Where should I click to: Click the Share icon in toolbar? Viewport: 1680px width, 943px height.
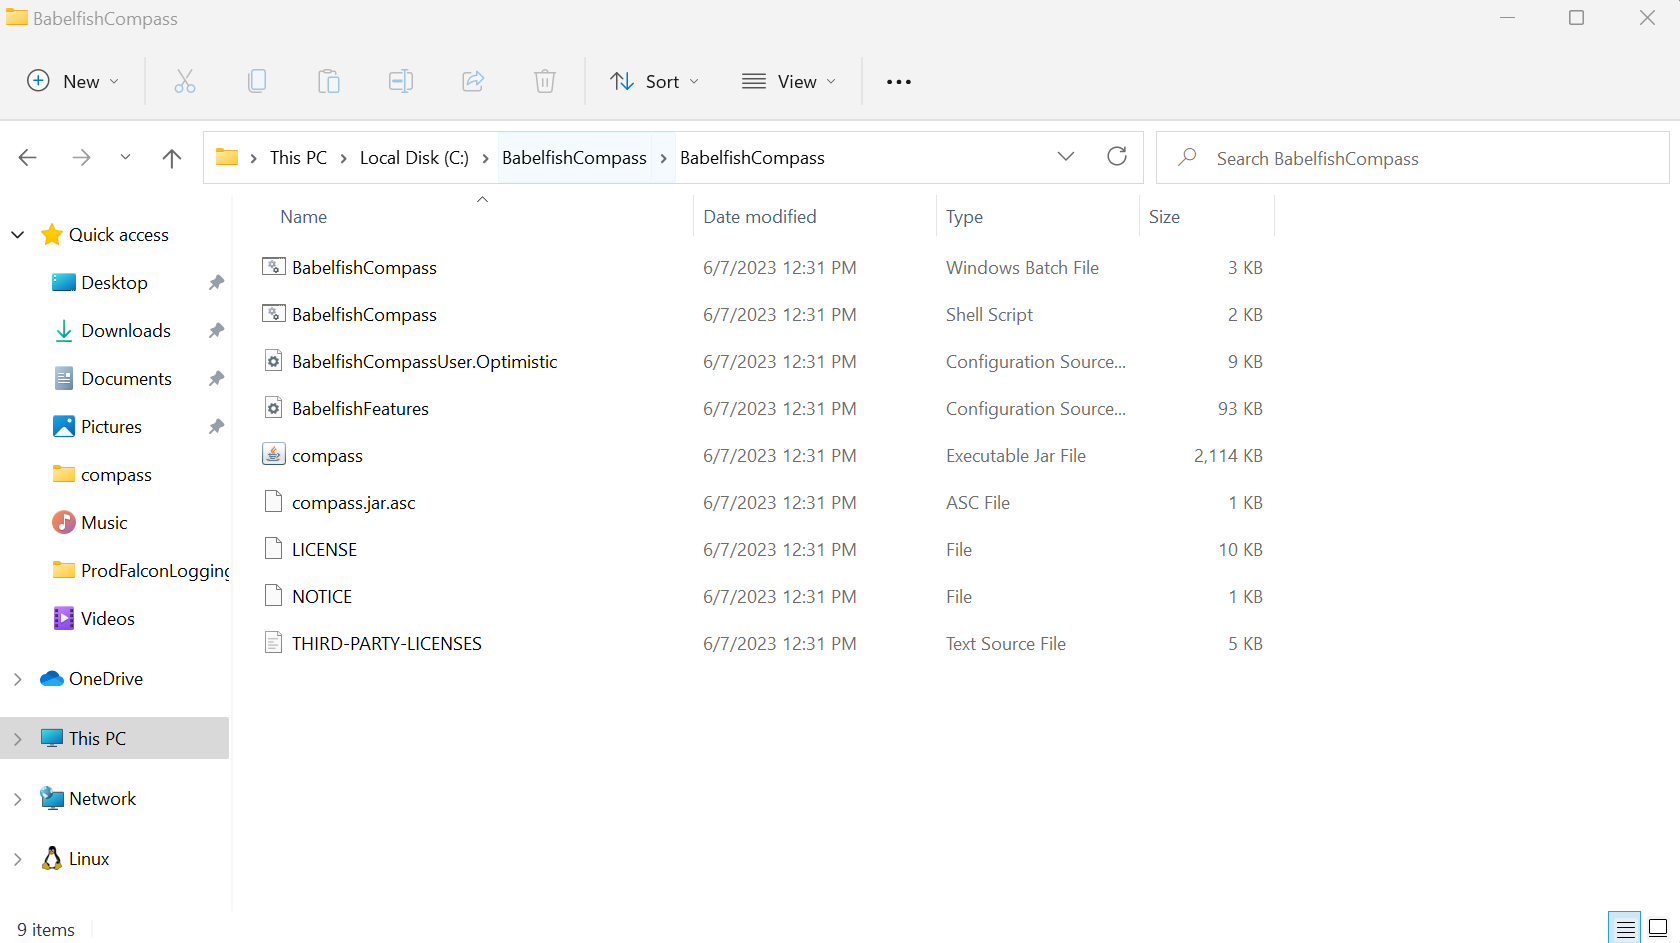click(x=473, y=81)
